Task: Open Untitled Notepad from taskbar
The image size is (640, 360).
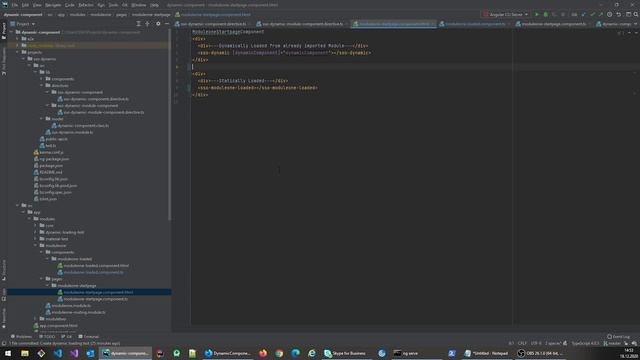Action: click(487, 353)
